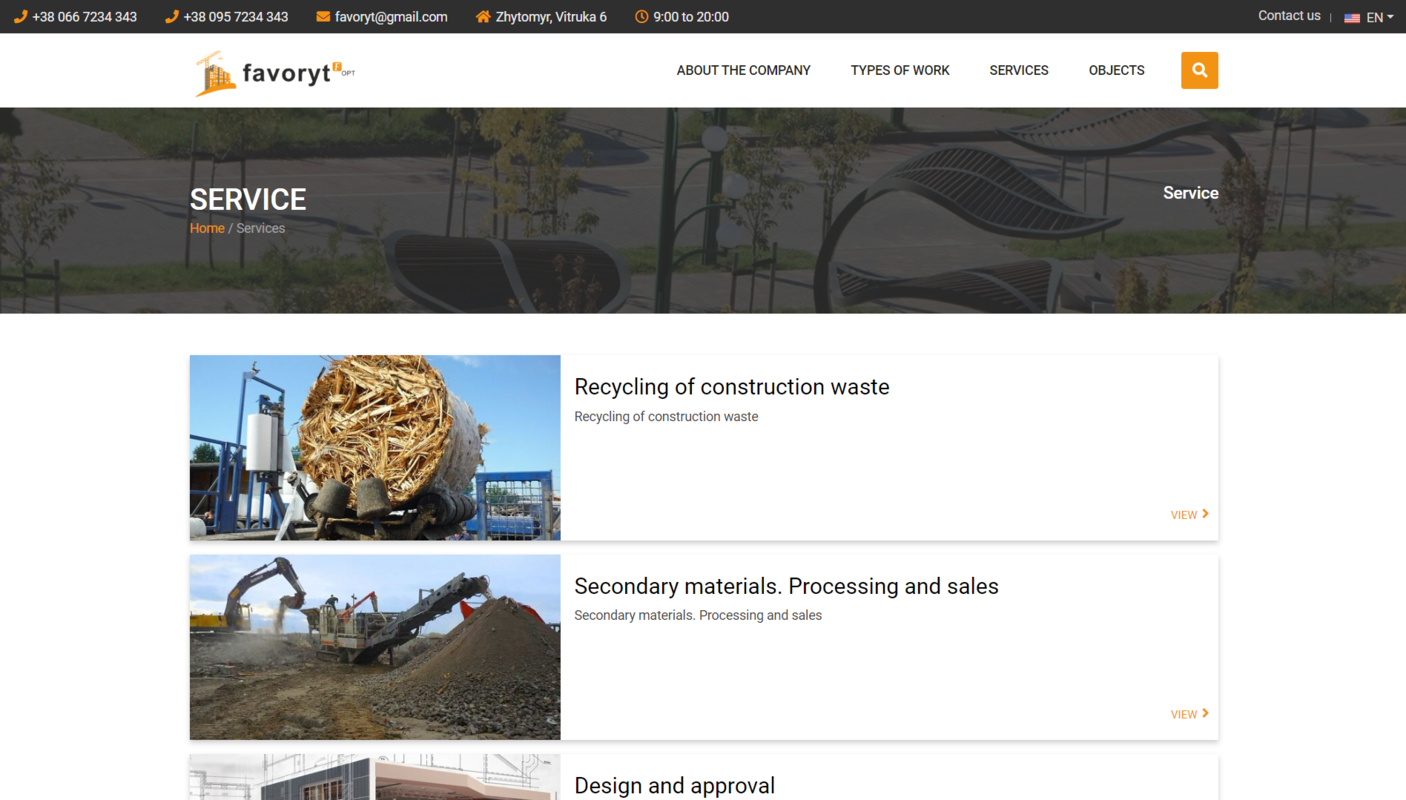Open the EN language dropdown
The image size is (1406, 800).
click(x=1380, y=17)
